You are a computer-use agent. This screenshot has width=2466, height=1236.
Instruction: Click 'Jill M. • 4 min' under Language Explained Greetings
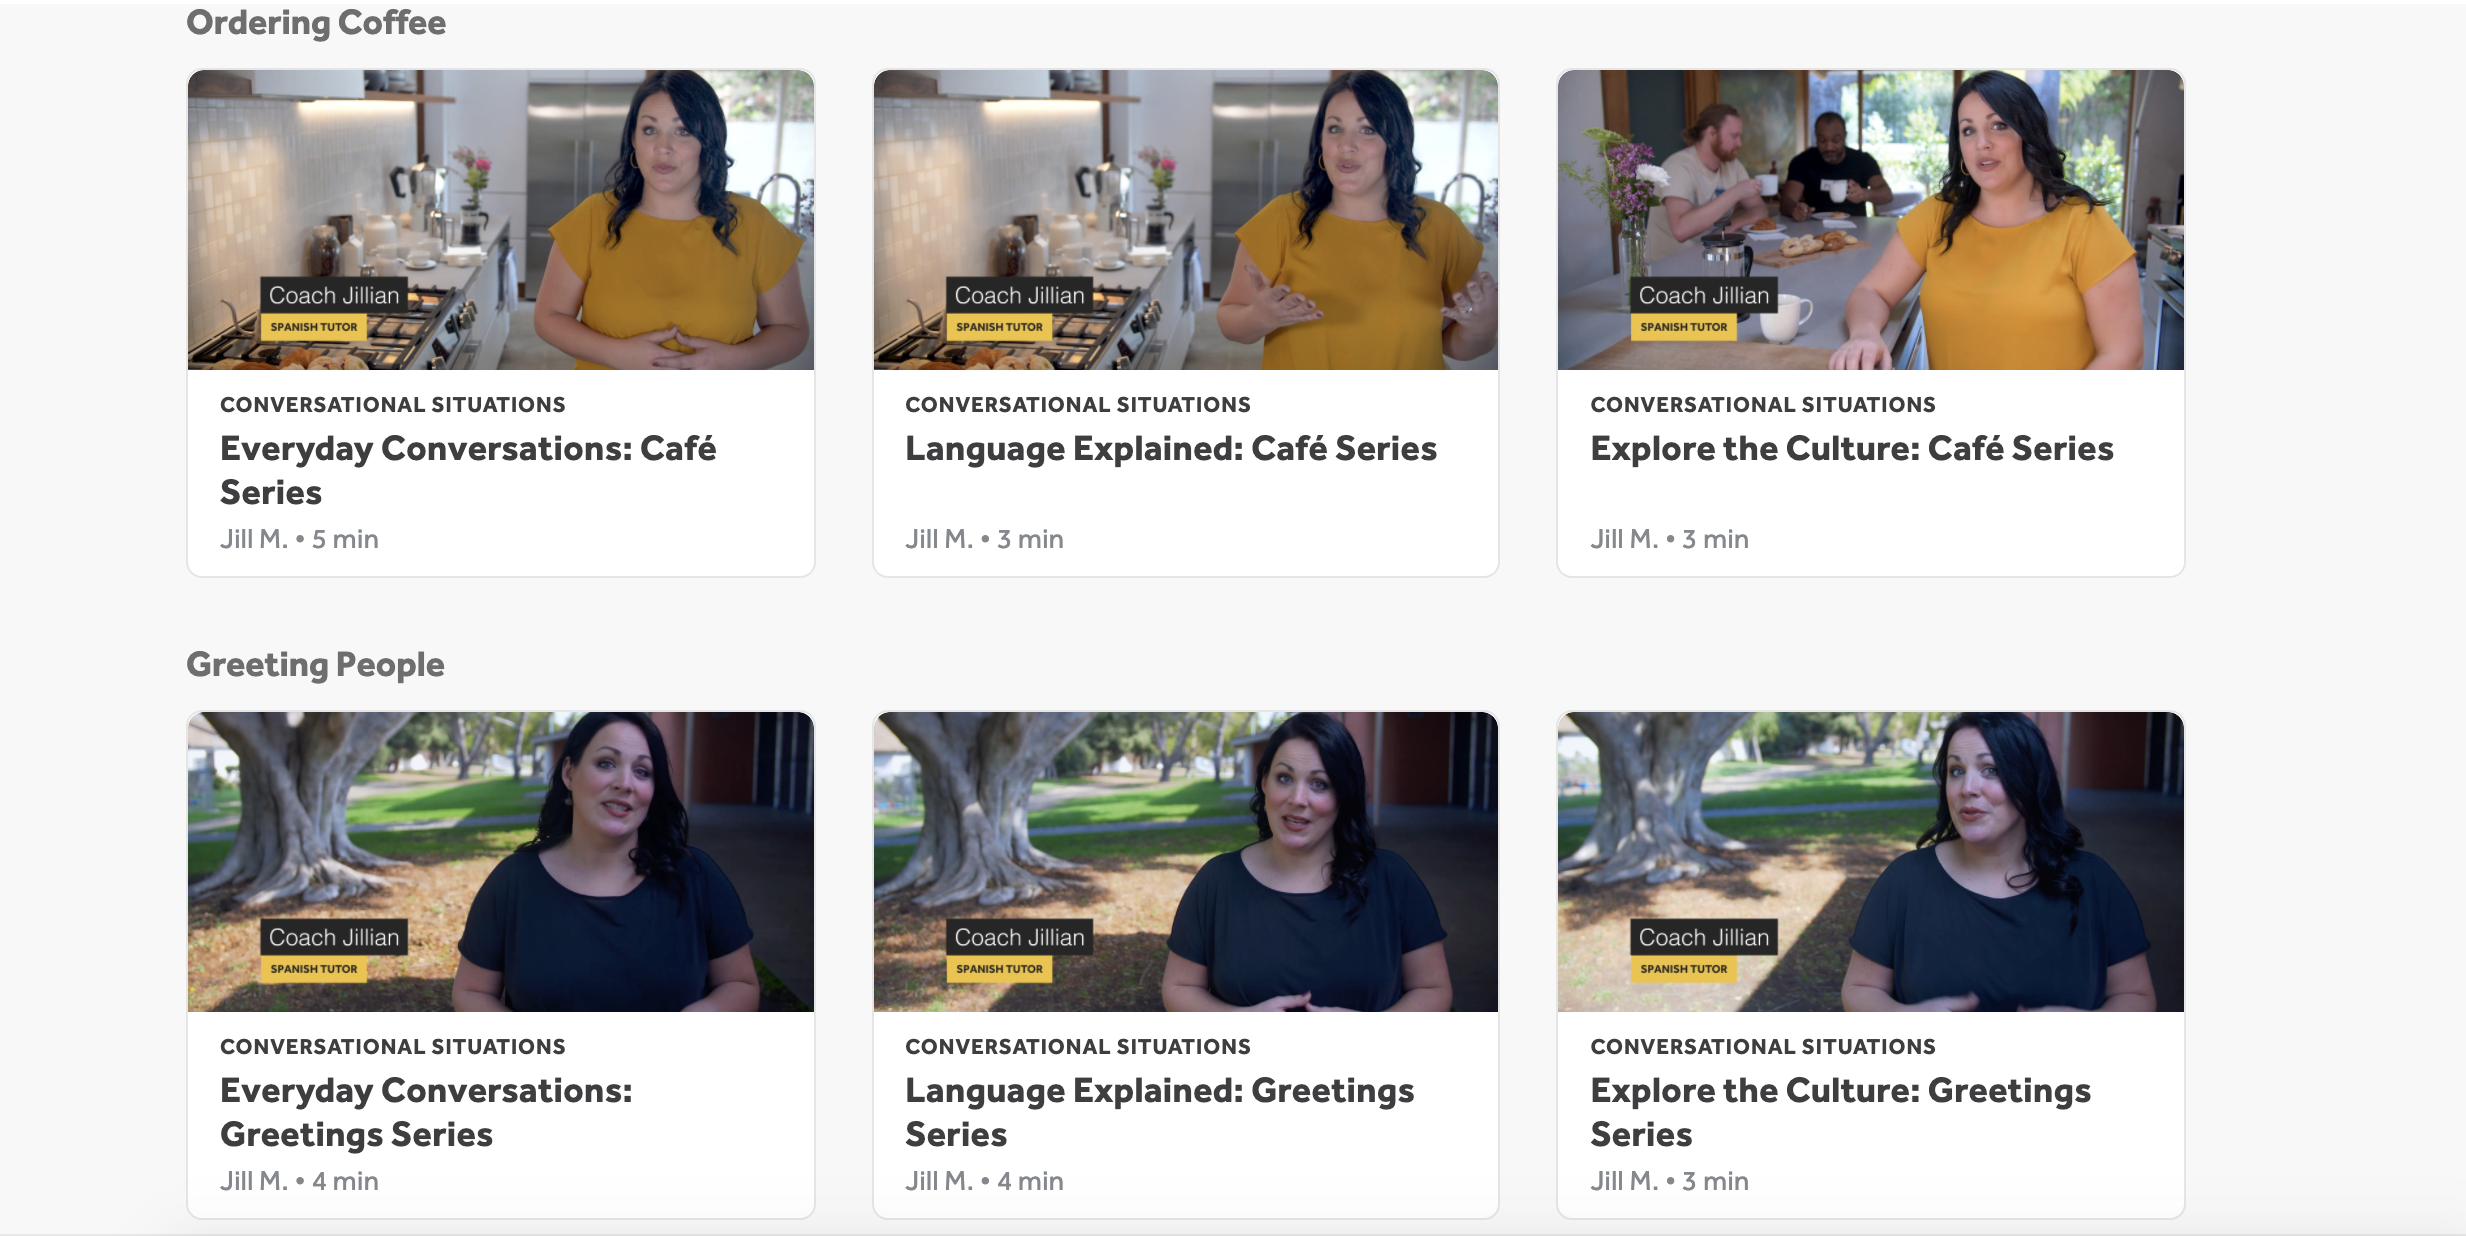point(984,1181)
